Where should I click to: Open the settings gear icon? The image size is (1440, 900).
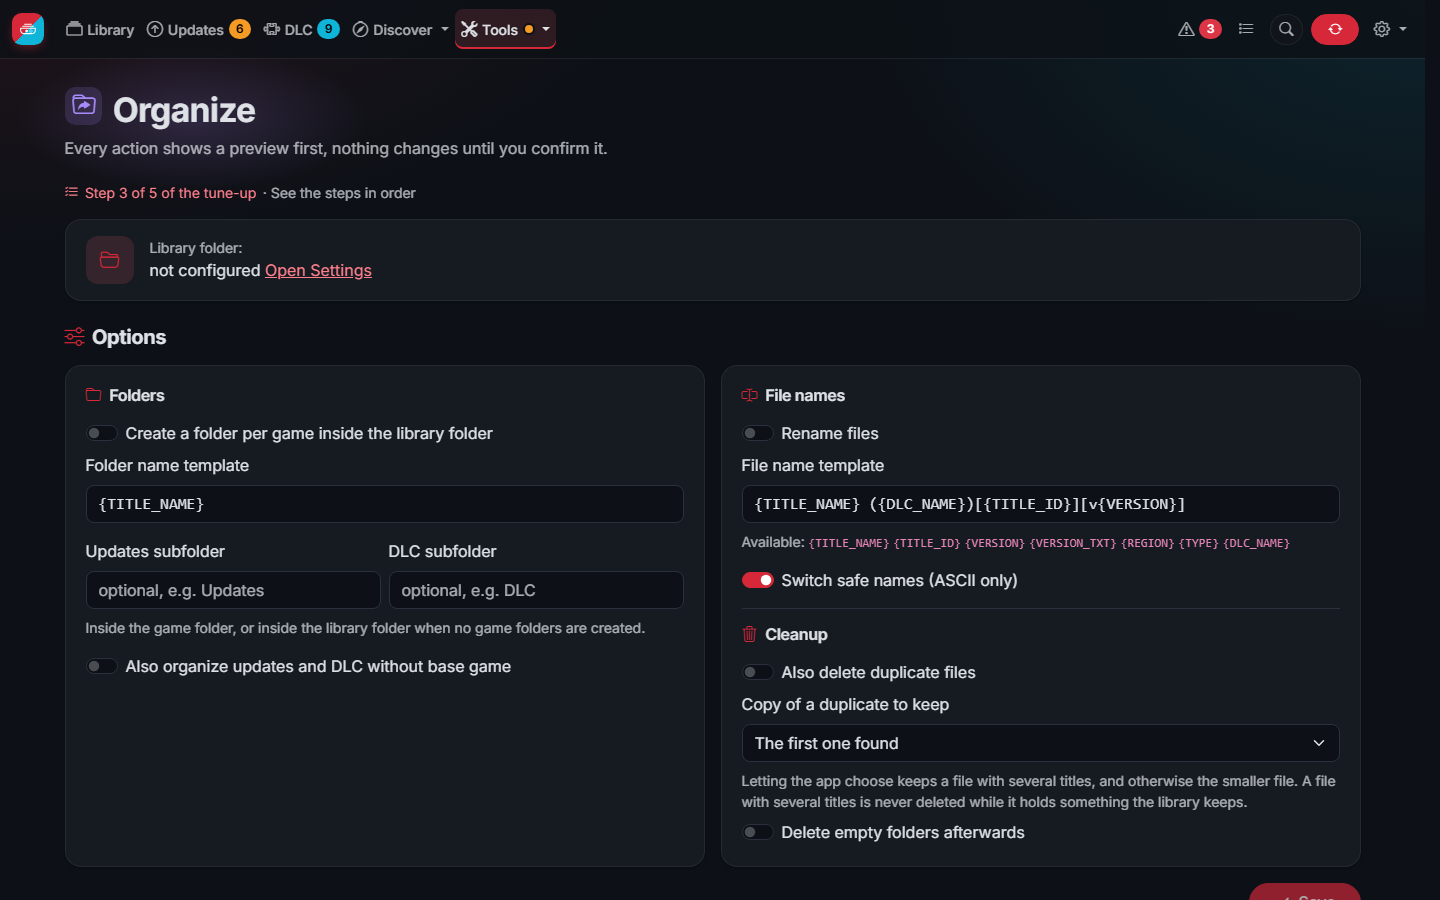(x=1382, y=29)
